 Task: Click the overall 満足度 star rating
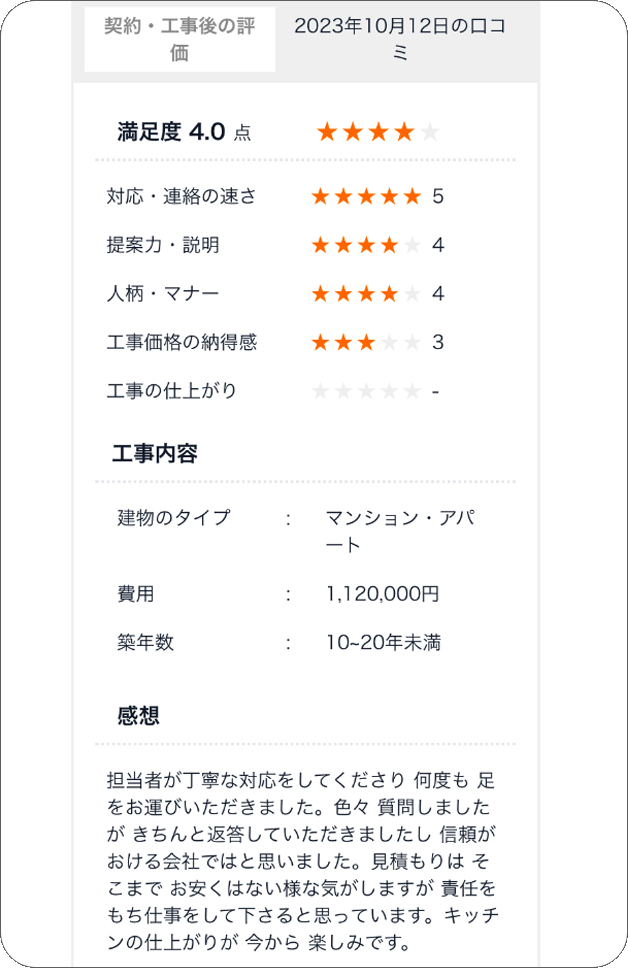coord(378,132)
